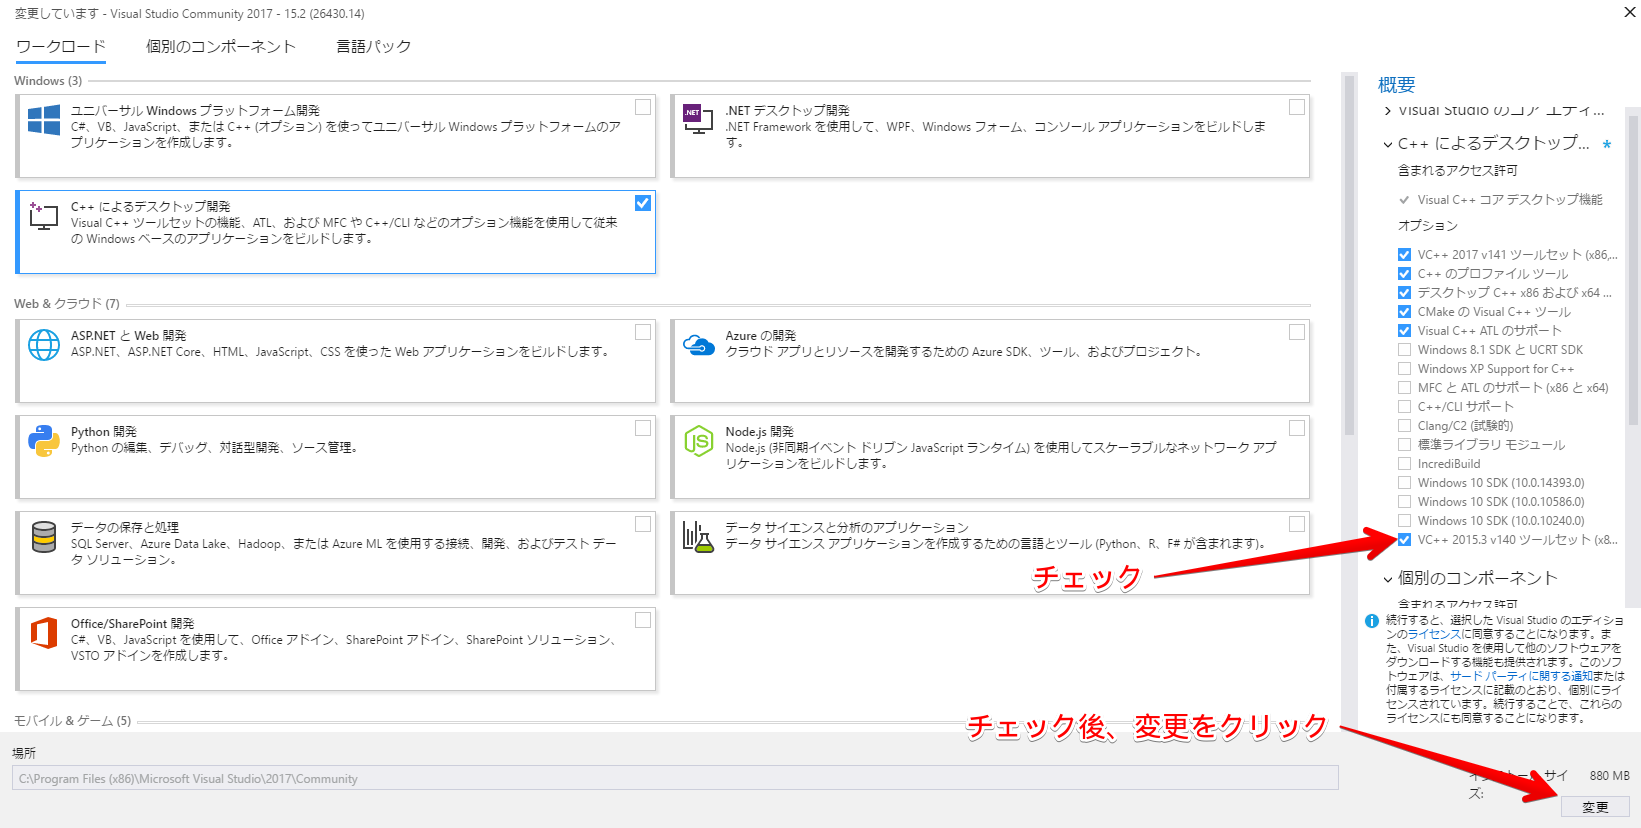Switch to the ワークロード tab
The height and width of the screenshot is (828, 1641).
pyautogui.click(x=61, y=47)
